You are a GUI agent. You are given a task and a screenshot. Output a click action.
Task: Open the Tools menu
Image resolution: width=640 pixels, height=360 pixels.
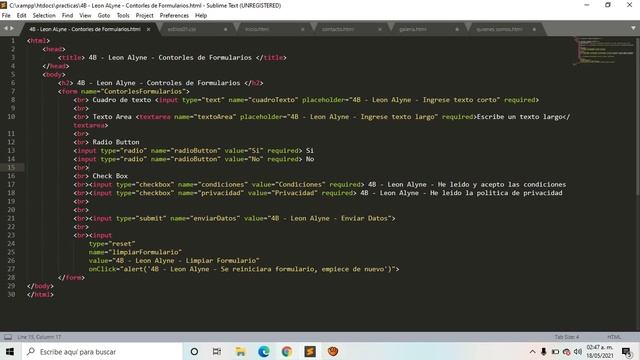[123, 16]
